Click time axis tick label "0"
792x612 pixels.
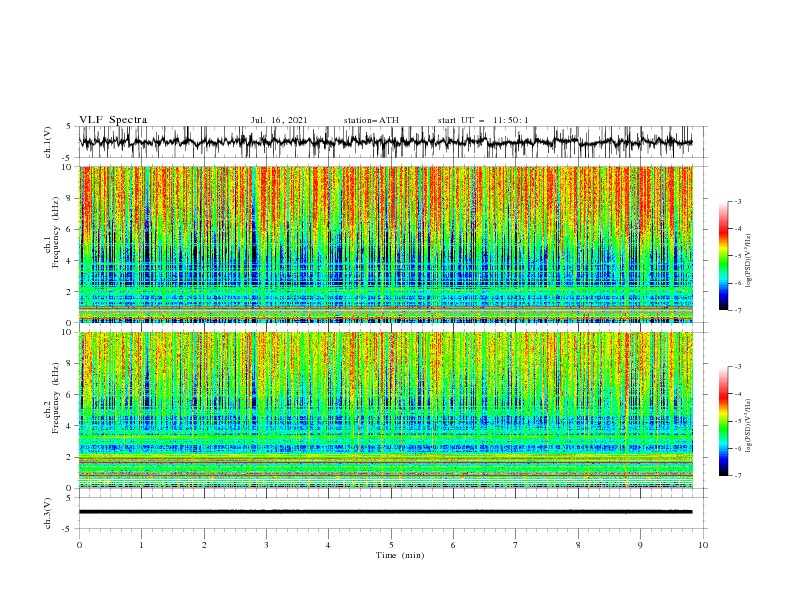(x=79, y=545)
